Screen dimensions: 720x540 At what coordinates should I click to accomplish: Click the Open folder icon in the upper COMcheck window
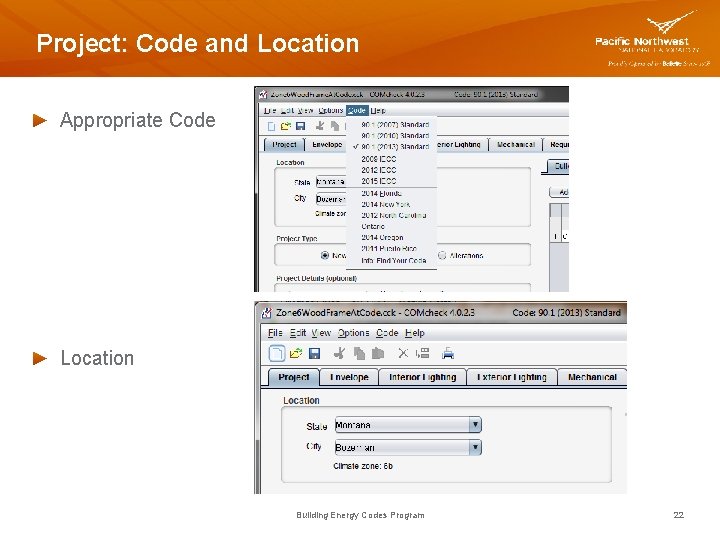coord(286,126)
